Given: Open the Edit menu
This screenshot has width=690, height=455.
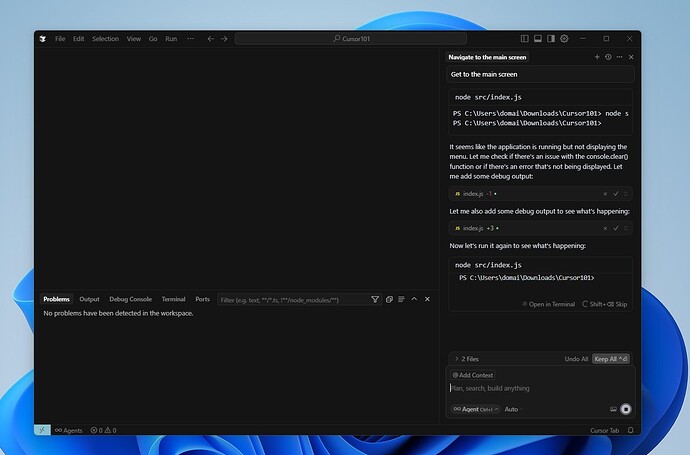Looking at the screenshot, I should pyautogui.click(x=79, y=39).
